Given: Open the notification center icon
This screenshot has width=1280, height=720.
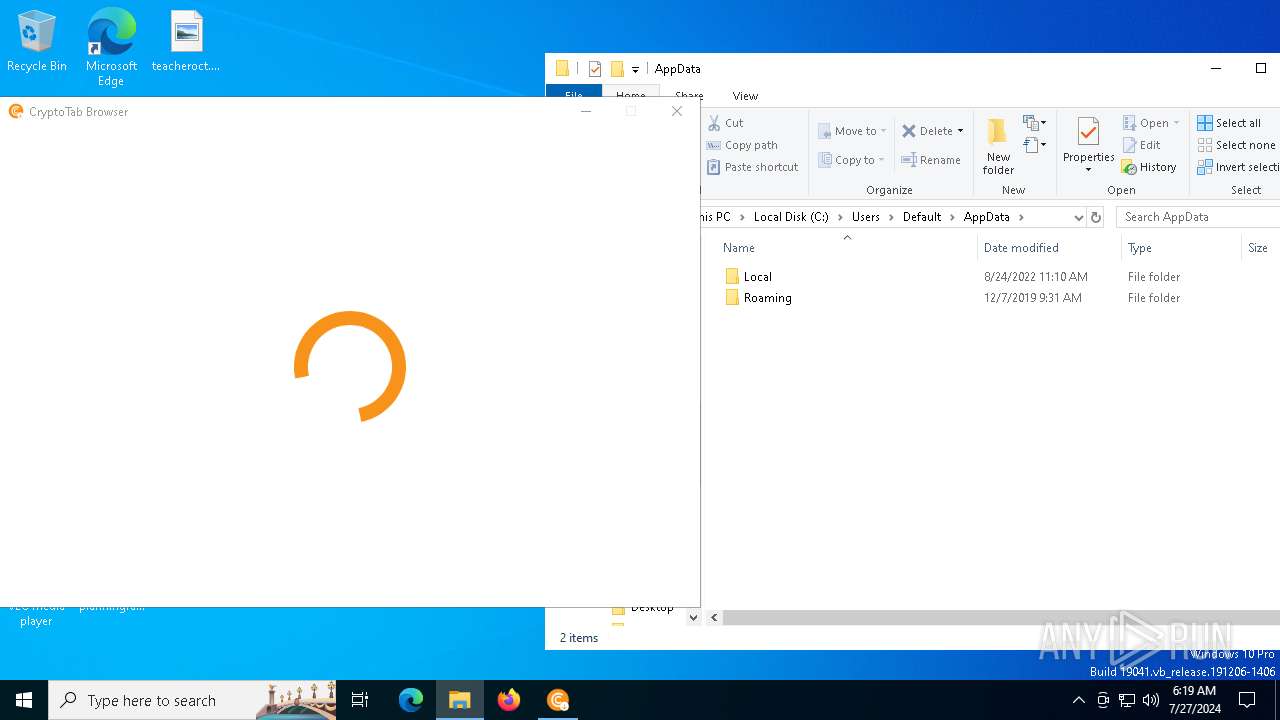Looking at the screenshot, I should [1247, 700].
